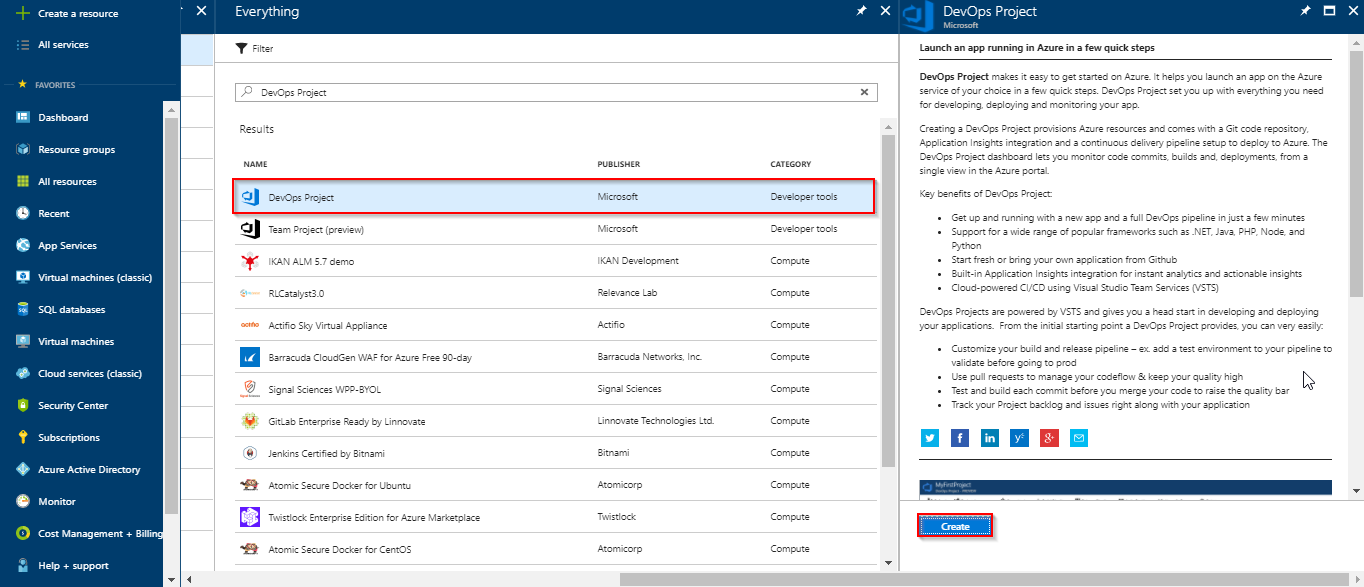Sort results by the CATEGORY column header
1364x587 pixels.
791,164
